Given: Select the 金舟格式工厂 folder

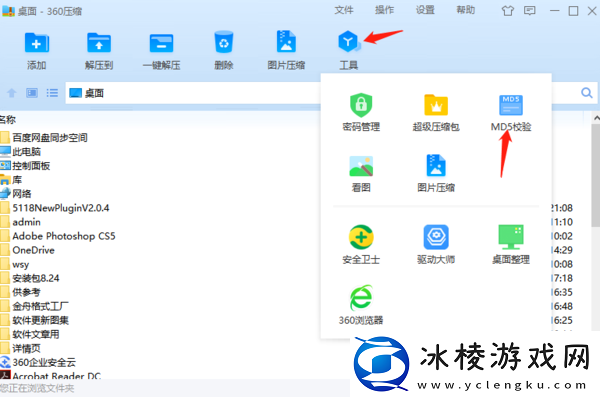Looking at the screenshot, I should pos(35,306).
